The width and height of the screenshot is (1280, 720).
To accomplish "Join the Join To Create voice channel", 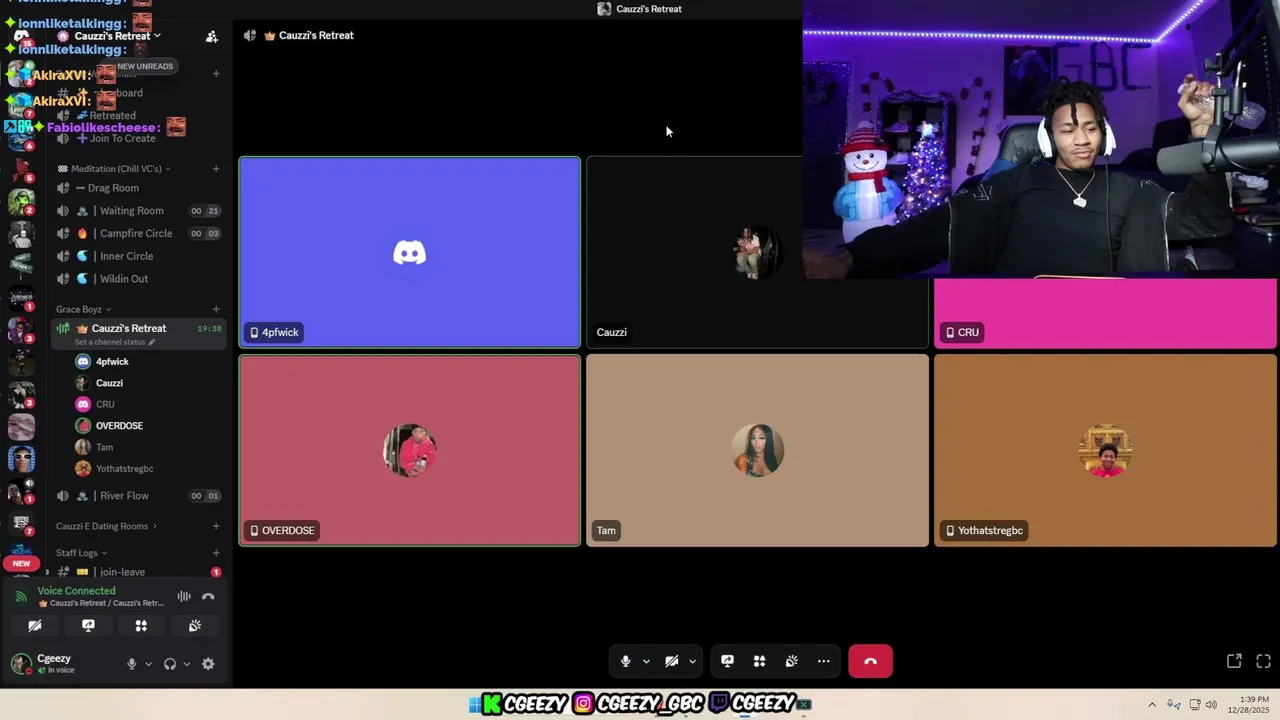I will click(x=138, y=138).
